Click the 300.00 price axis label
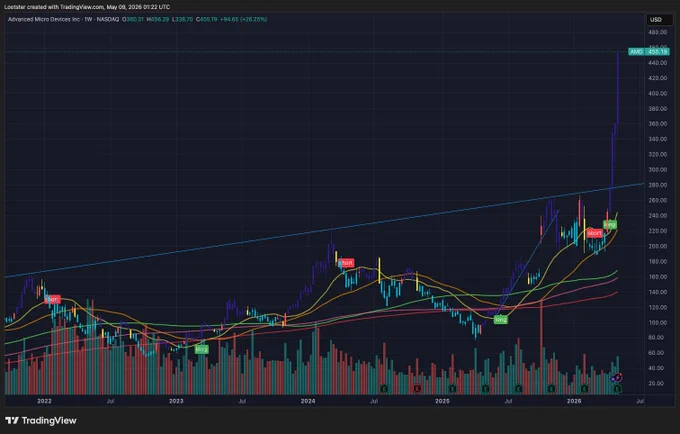 coord(657,170)
